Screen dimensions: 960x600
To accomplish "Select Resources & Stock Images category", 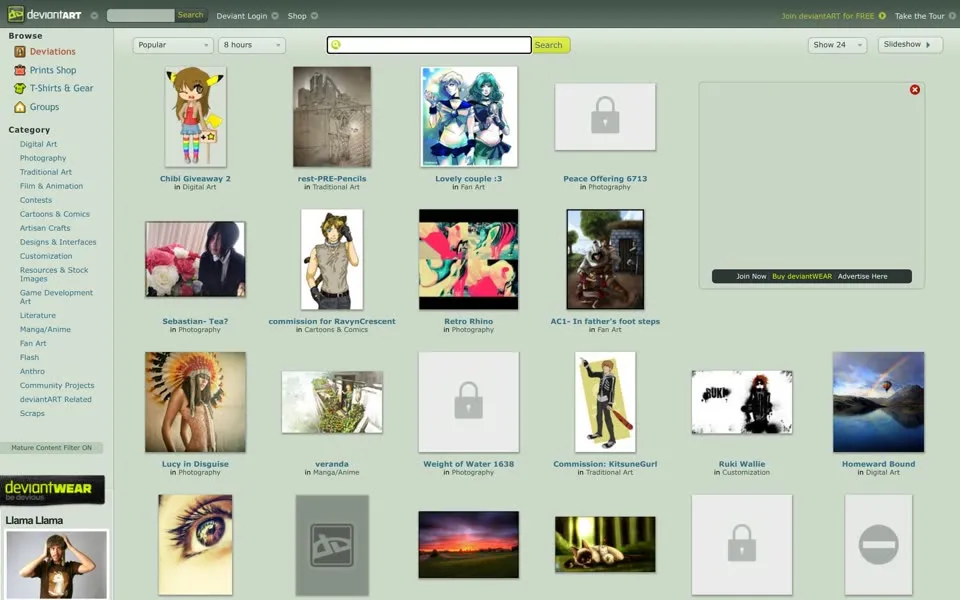I will (x=54, y=274).
